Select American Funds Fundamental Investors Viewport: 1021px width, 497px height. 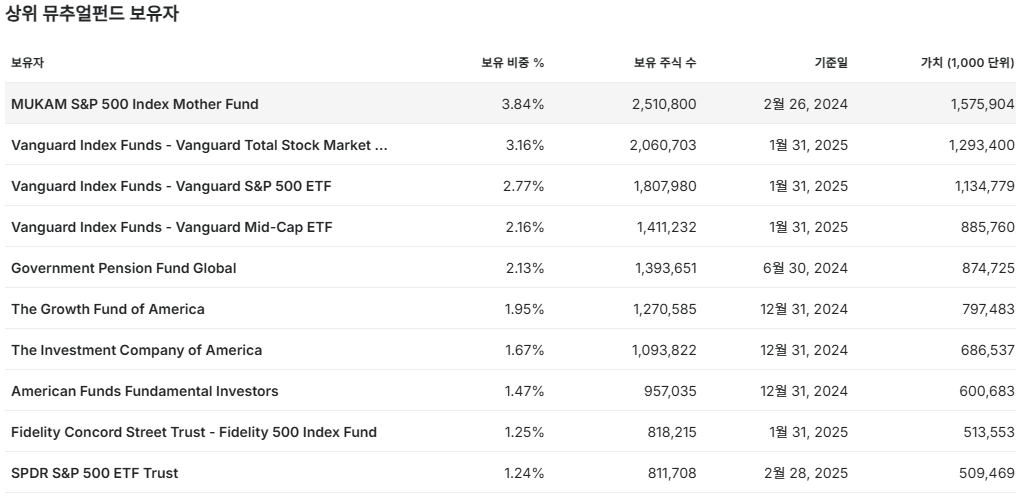click(x=145, y=391)
